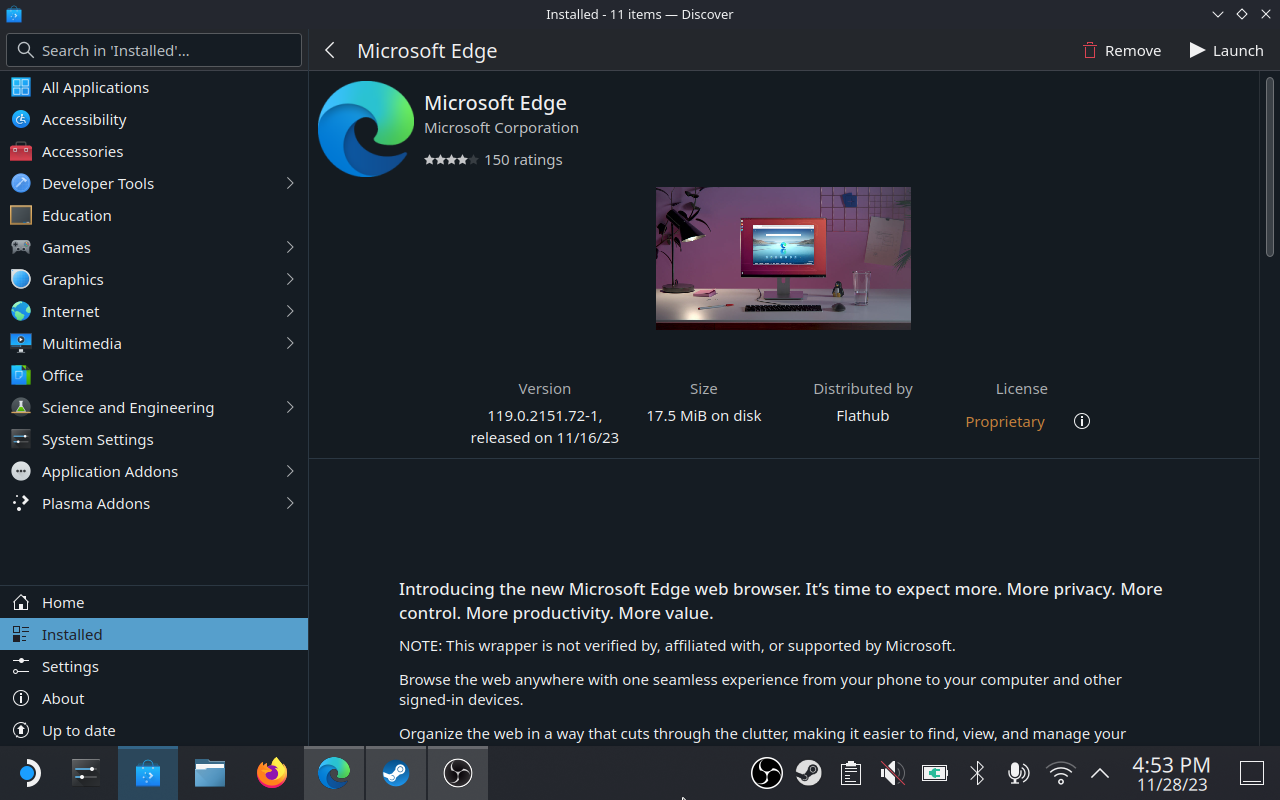Launch Firefox from the taskbar

[272, 773]
